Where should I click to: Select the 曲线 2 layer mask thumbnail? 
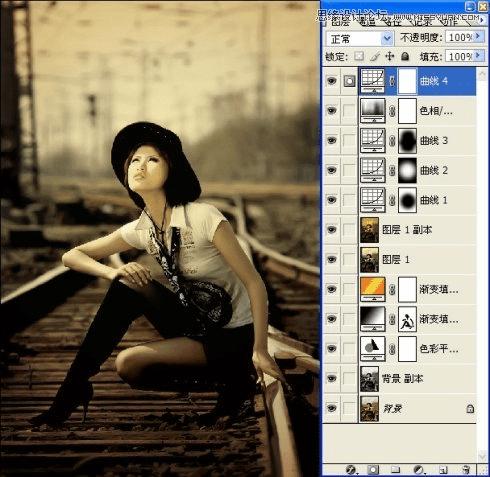point(407,170)
